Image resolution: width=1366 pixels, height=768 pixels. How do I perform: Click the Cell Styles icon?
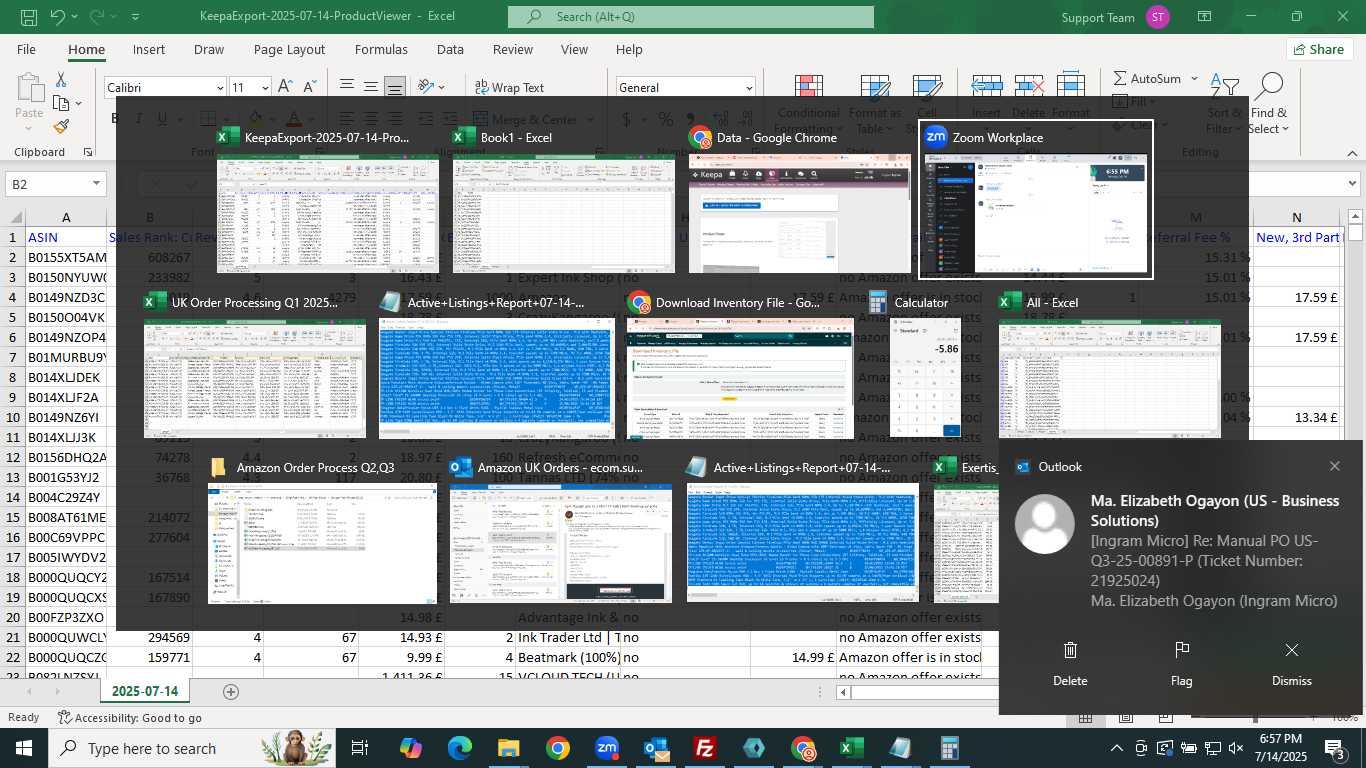(x=927, y=86)
